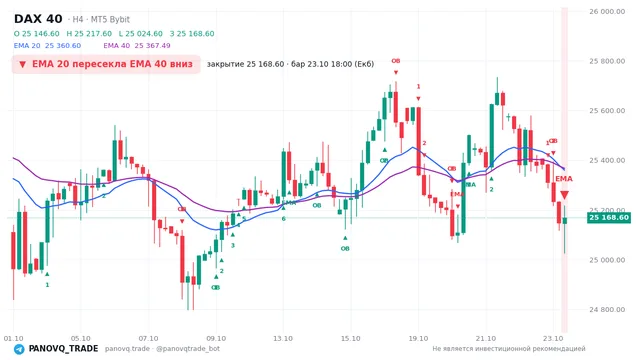Click the 05.10 date axis label
Image resolution: width=640 pixels, height=360 pixels.
(80, 338)
